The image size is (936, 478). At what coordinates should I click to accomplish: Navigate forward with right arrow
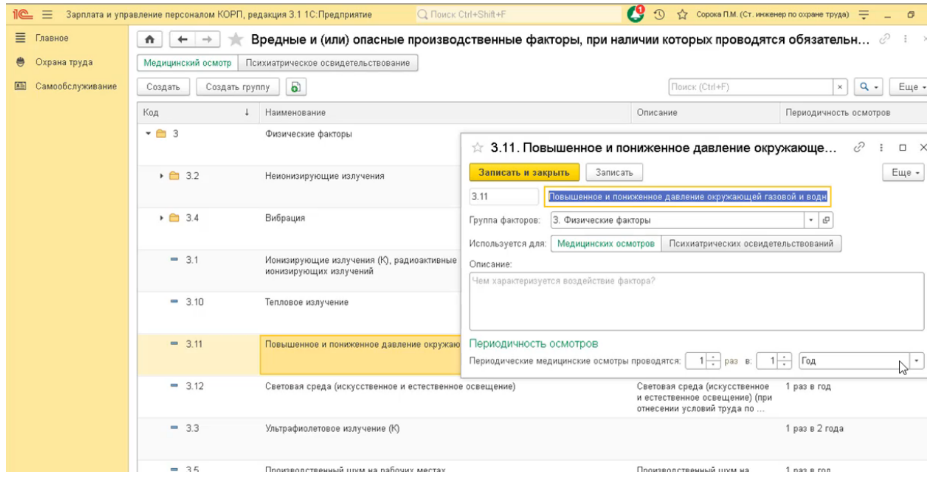coord(207,39)
